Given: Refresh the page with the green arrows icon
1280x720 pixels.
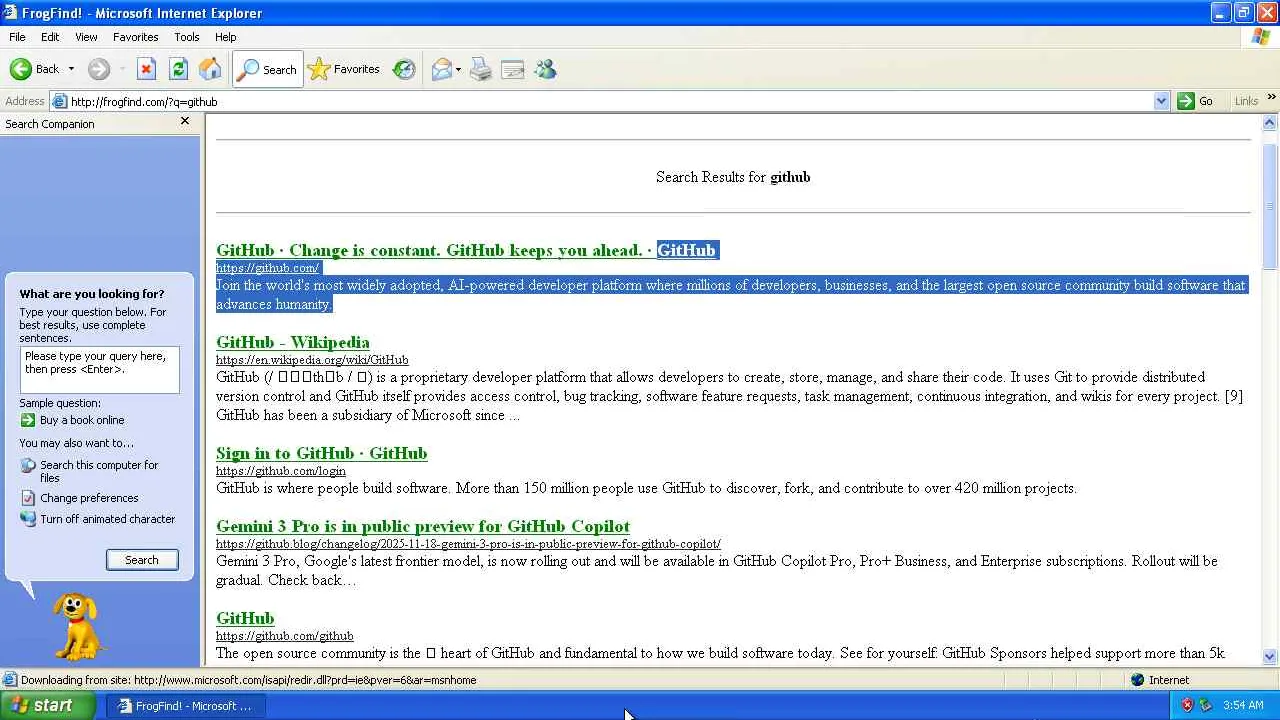Looking at the screenshot, I should [178, 69].
